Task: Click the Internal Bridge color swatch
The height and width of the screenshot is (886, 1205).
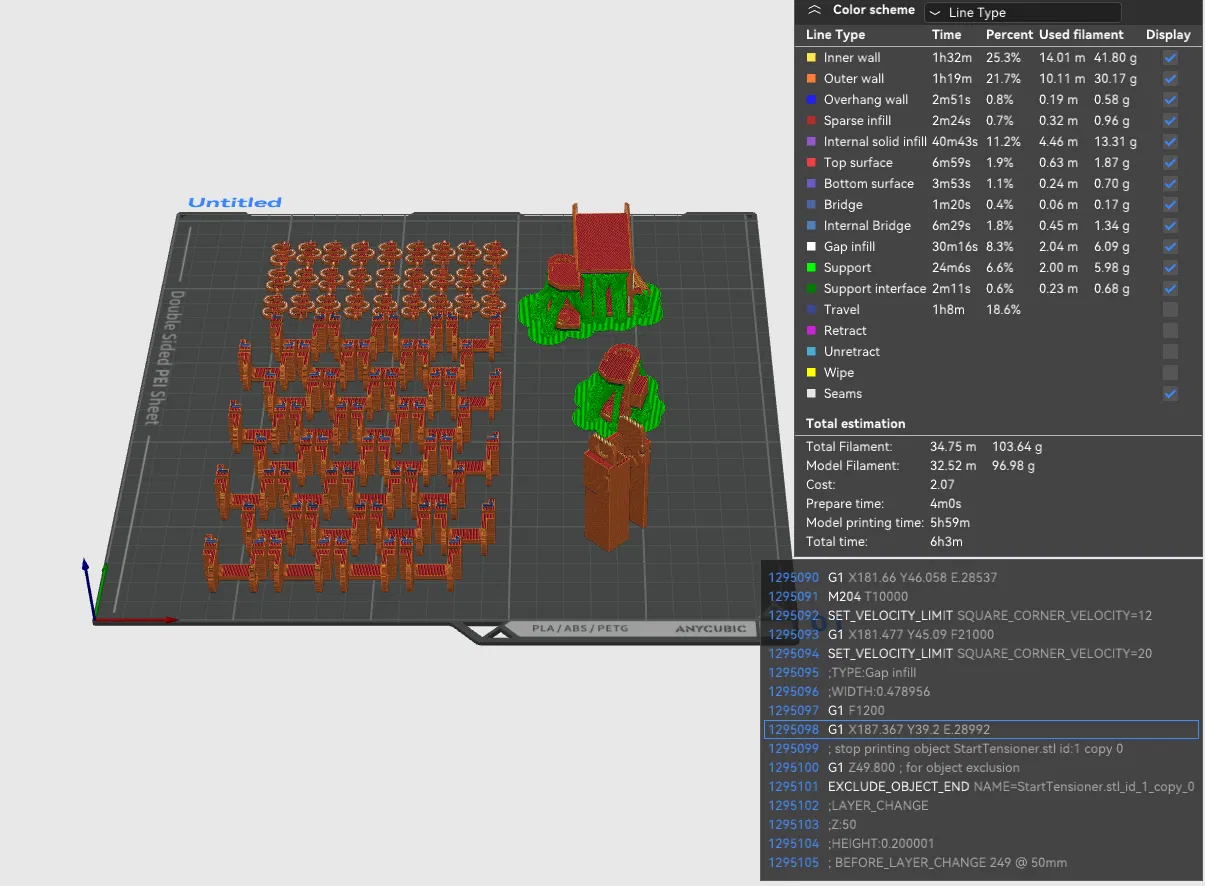Action: [x=812, y=226]
